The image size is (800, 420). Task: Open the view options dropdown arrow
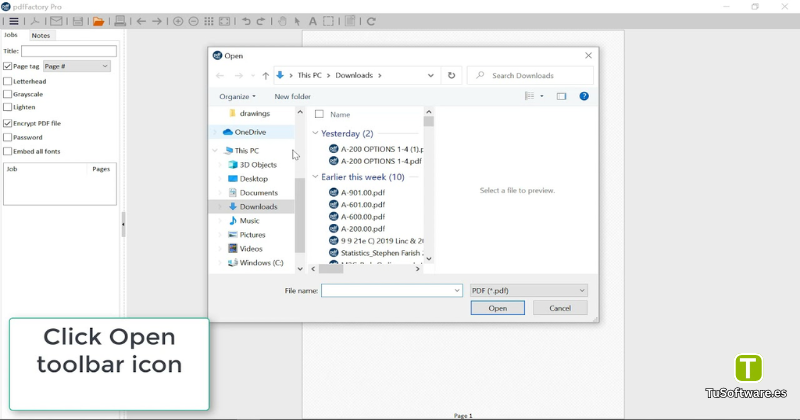(x=542, y=96)
